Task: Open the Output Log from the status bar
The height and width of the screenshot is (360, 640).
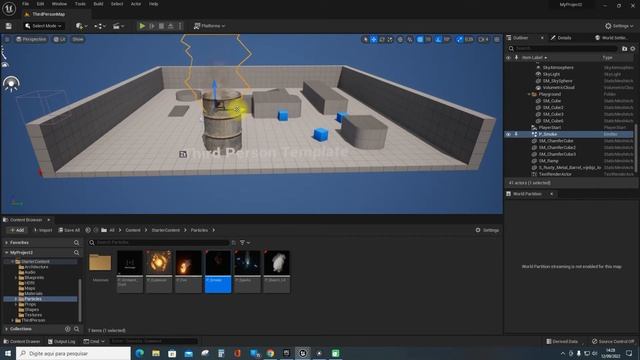Action: 62,341
